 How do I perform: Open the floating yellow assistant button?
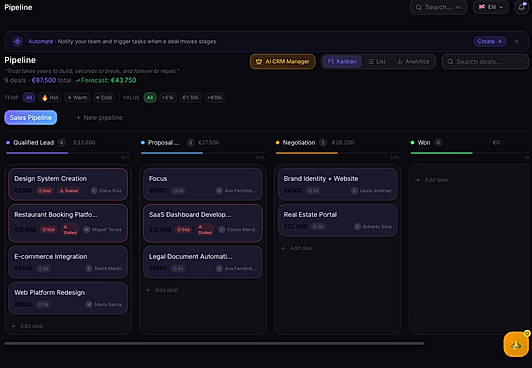point(516,345)
